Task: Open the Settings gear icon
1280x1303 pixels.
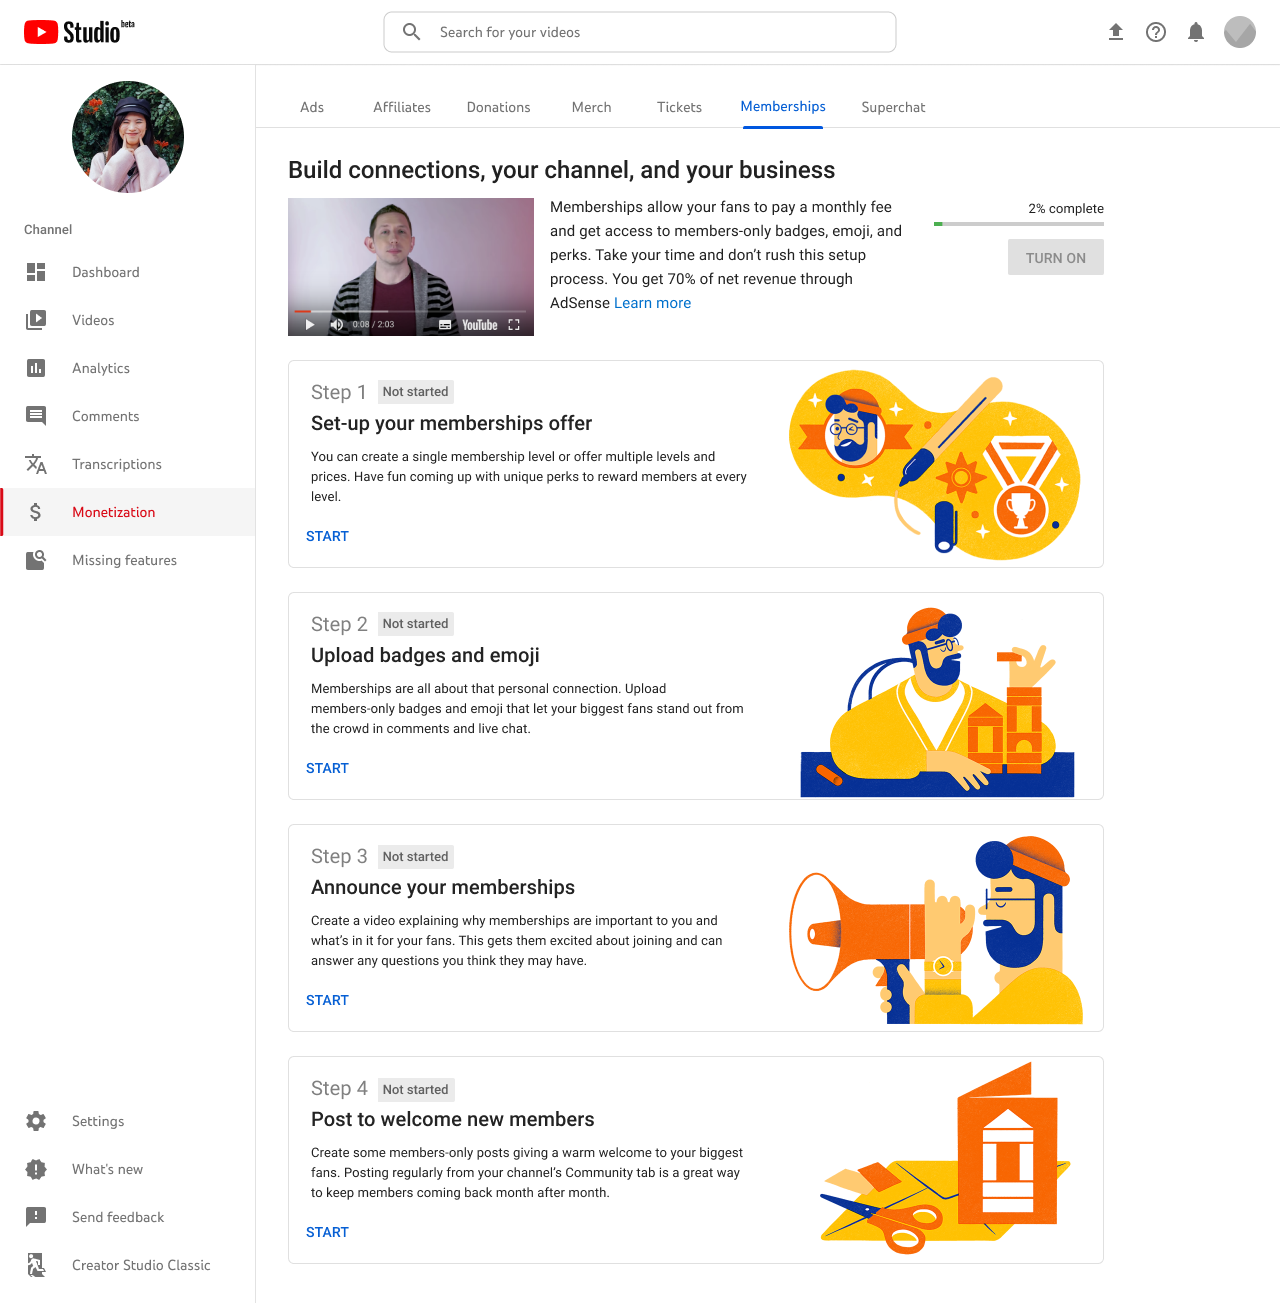Action: pos(36,1121)
